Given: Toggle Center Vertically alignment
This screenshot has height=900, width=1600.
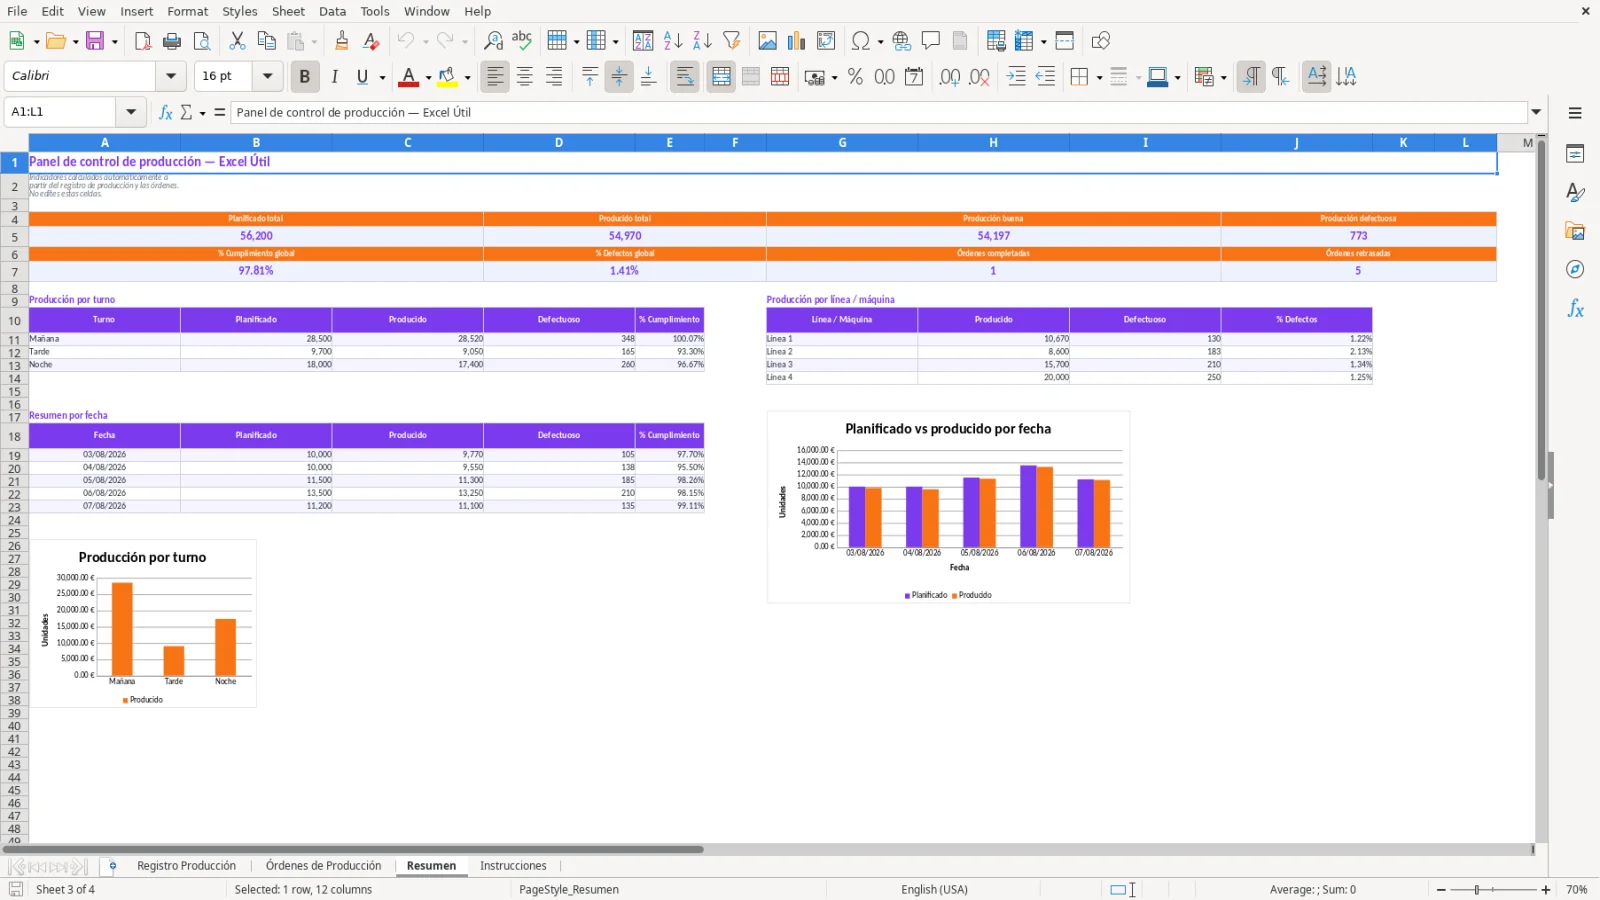Looking at the screenshot, I should coord(619,77).
